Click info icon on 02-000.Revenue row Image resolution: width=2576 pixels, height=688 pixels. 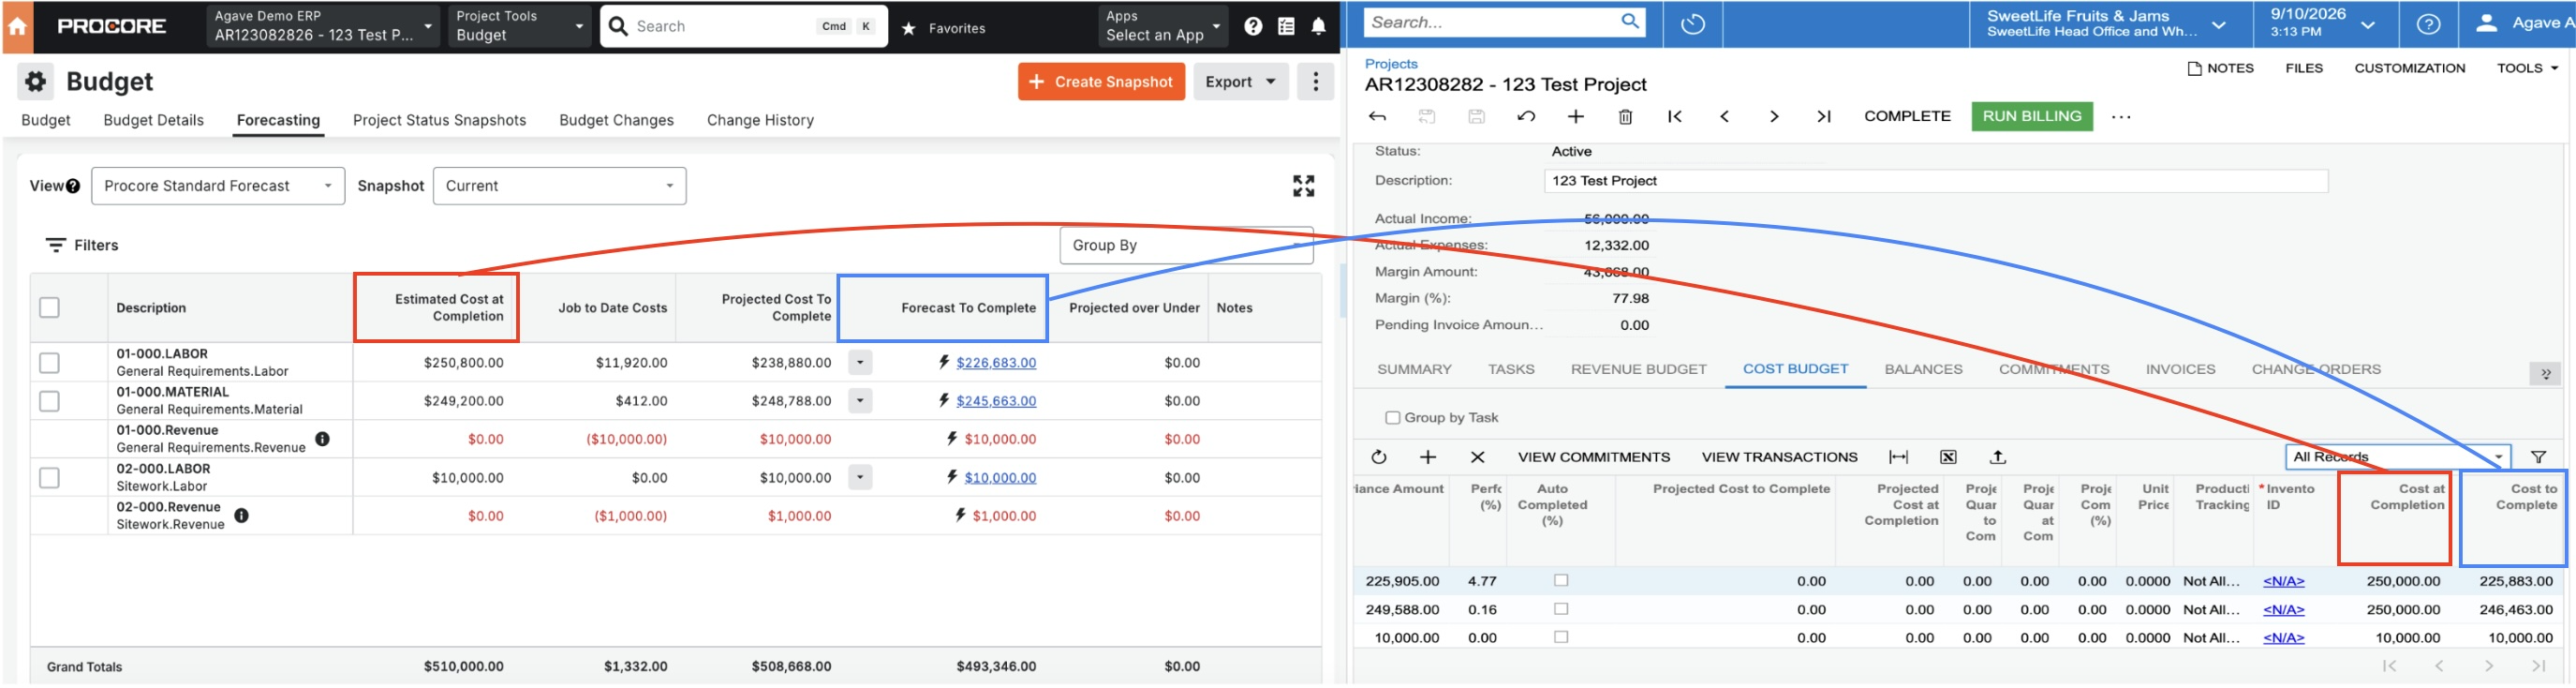point(241,516)
